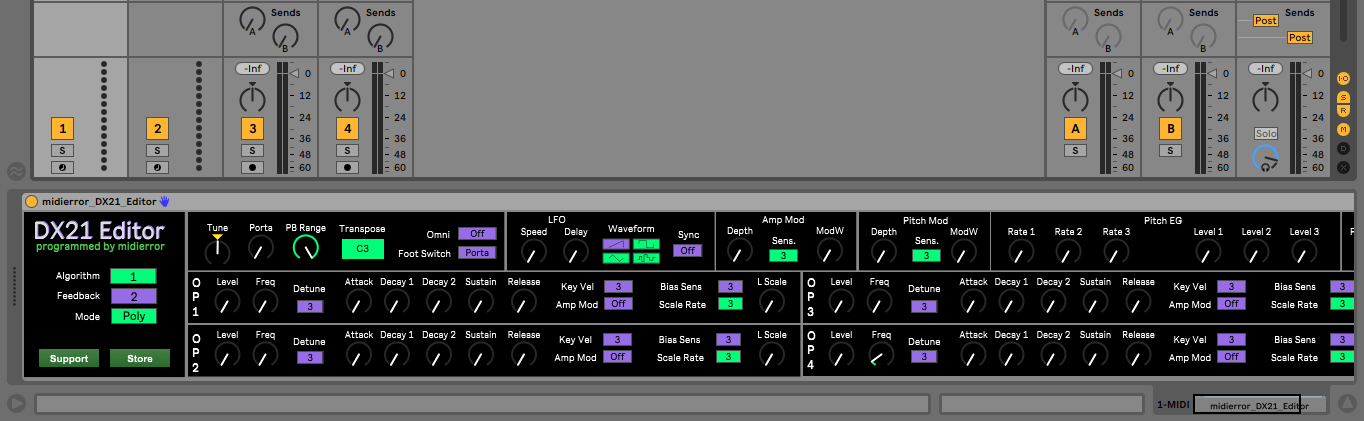Click the hand icon beside the device title

[x=165, y=201]
